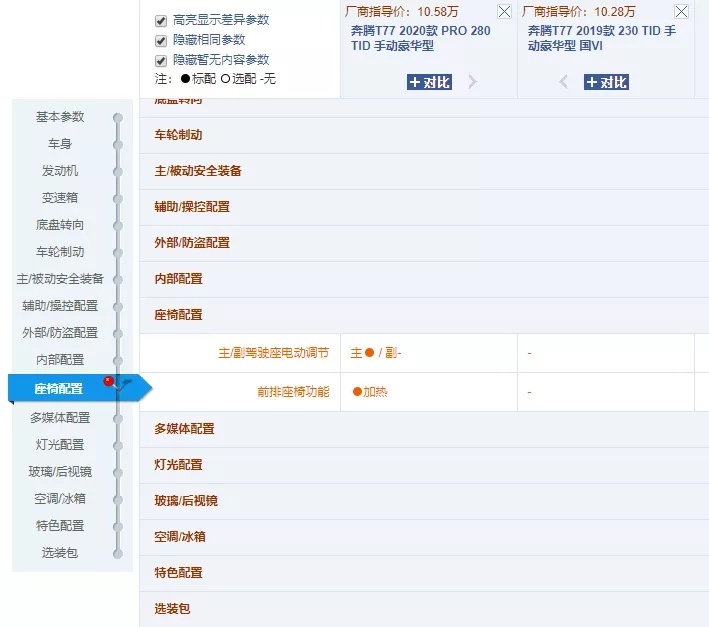This screenshot has height=627, width=709.
Task: Select 外部/防盗配置 in sidebar navigation
Action: point(60,333)
